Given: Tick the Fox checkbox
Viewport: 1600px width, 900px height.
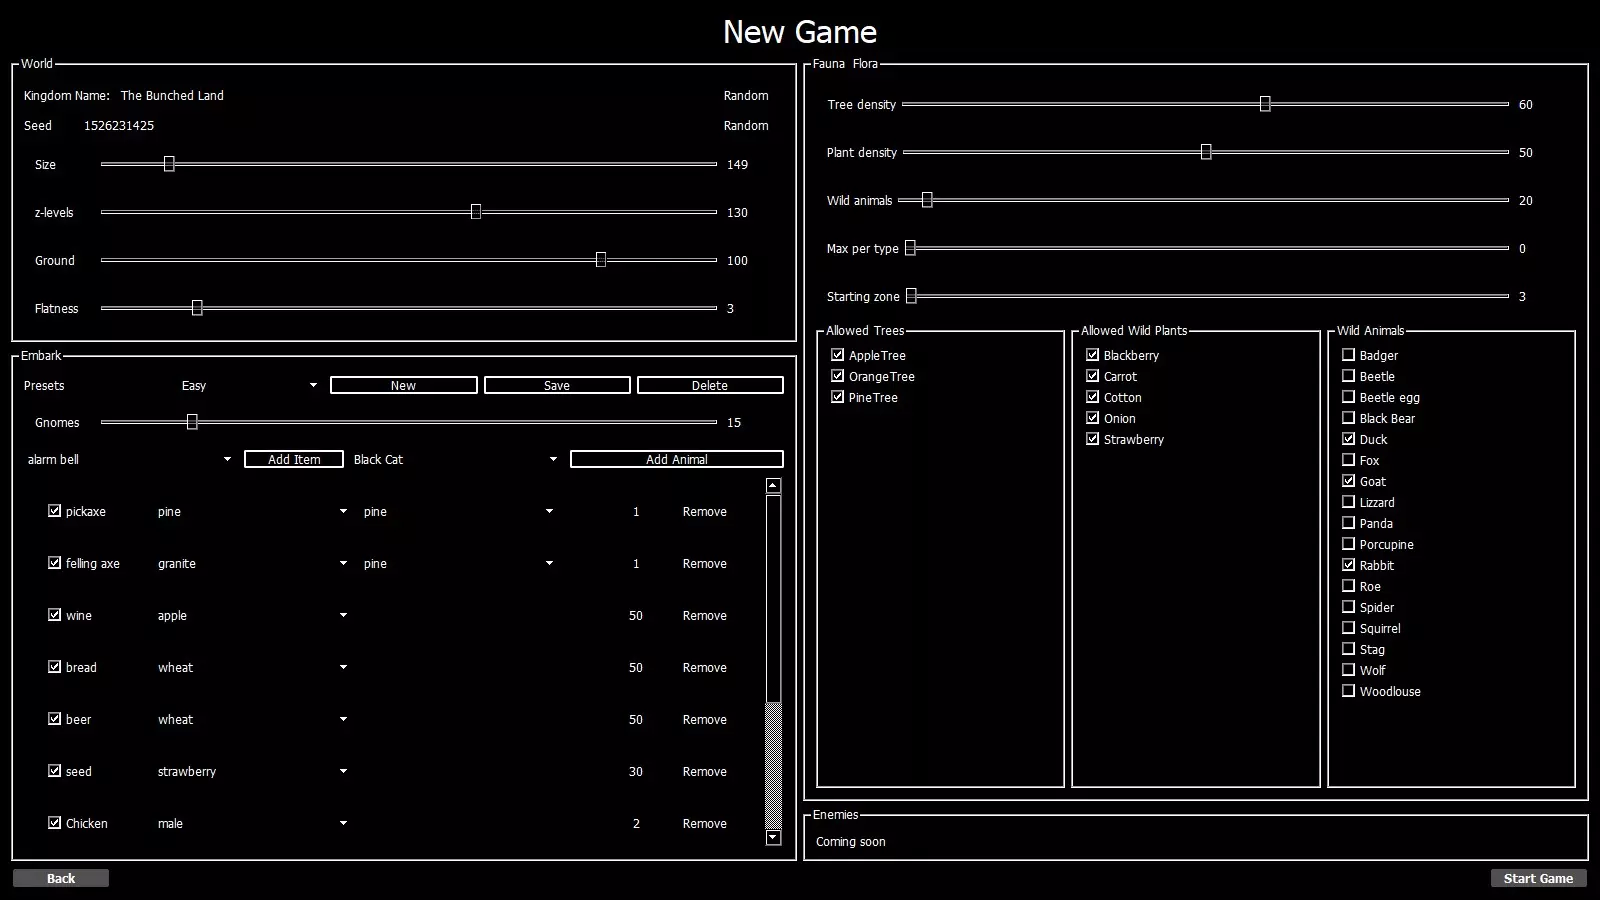Looking at the screenshot, I should coord(1348,460).
